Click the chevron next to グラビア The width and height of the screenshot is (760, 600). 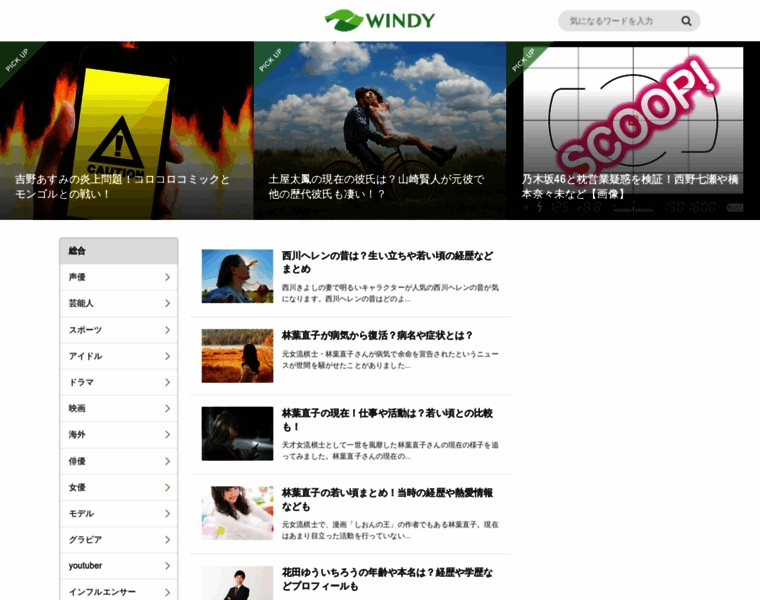(x=168, y=540)
